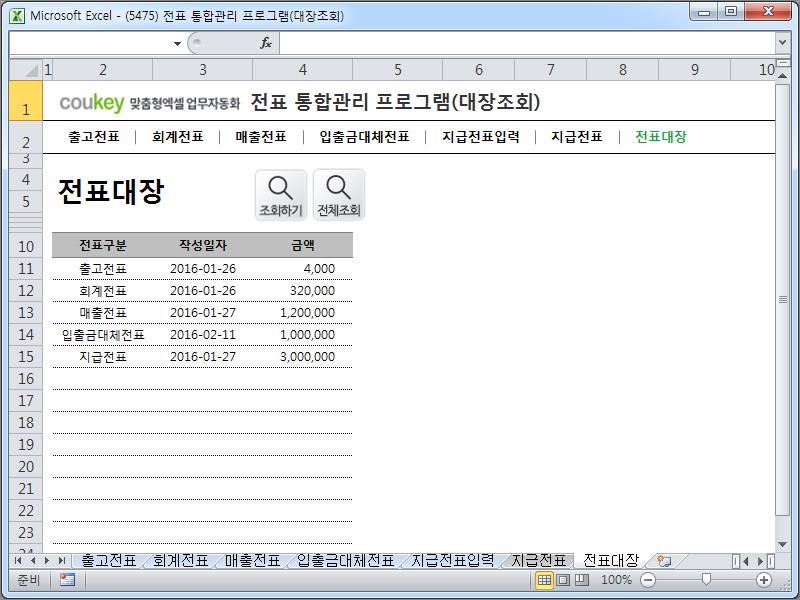Click cell with amount 4,000
This screenshot has height=600, width=800.
303,268
